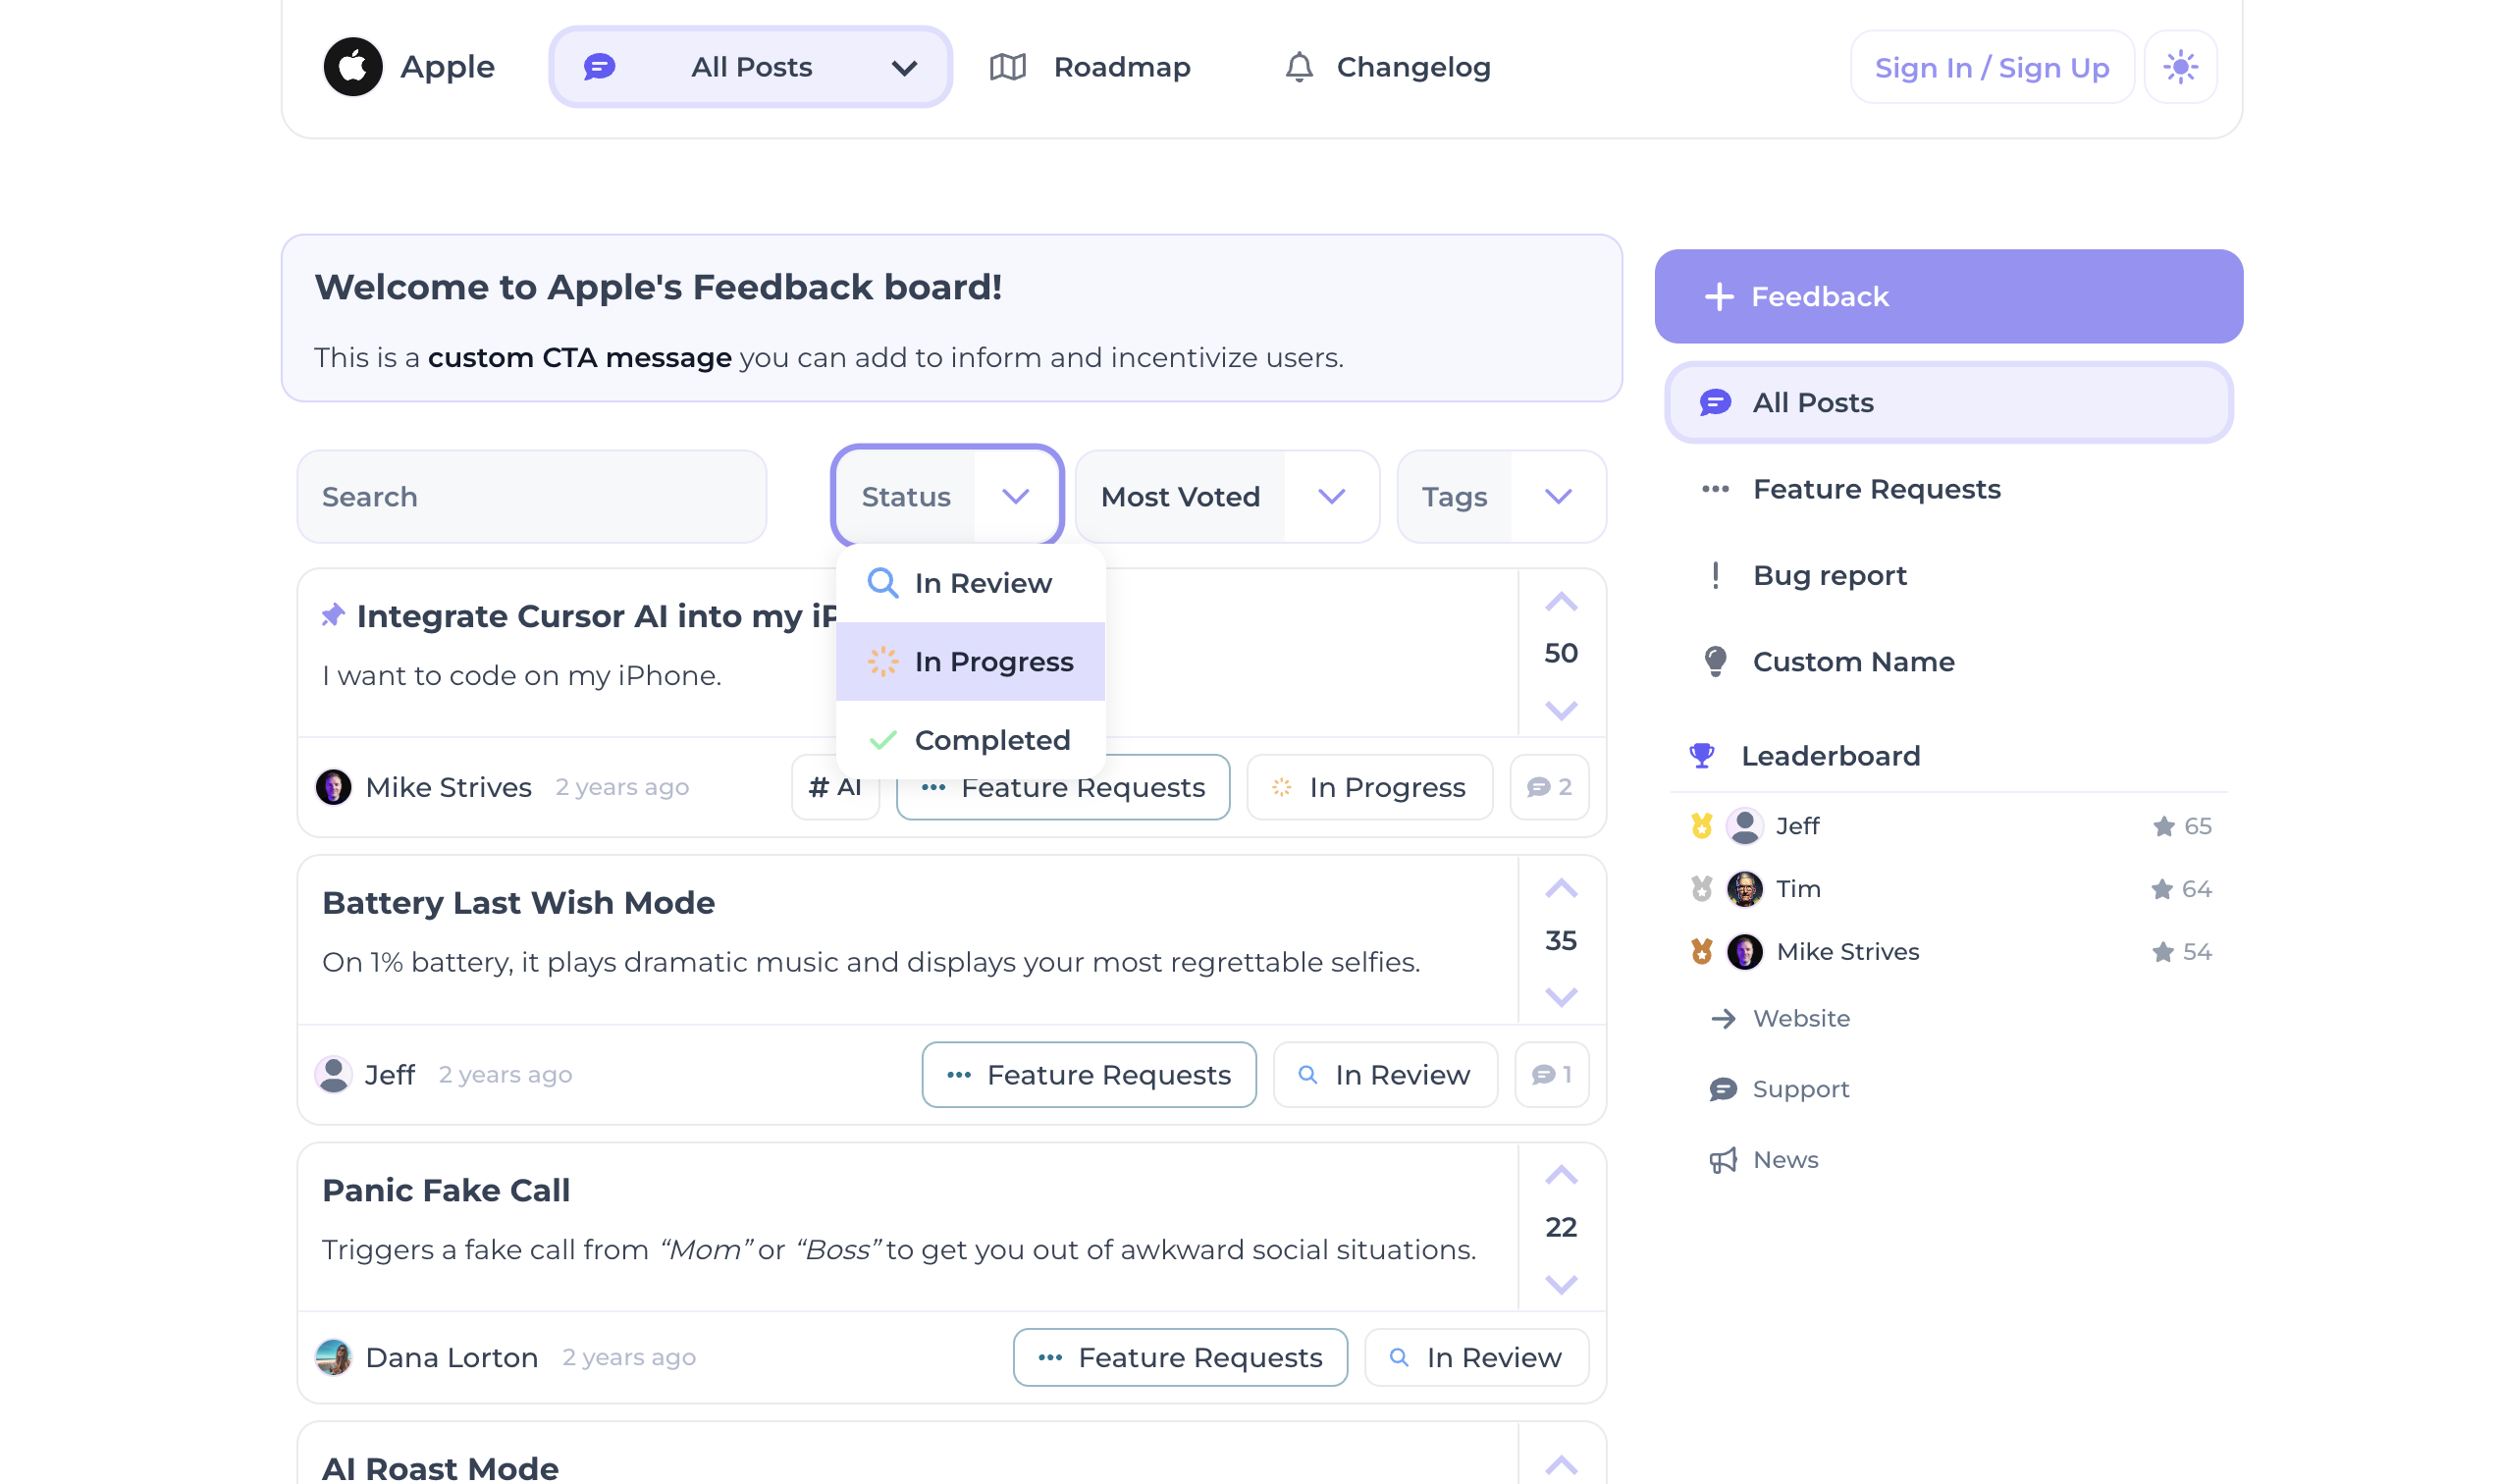
Task: Open the Panic Fake Call post
Action: click(x=446, y=1190)
